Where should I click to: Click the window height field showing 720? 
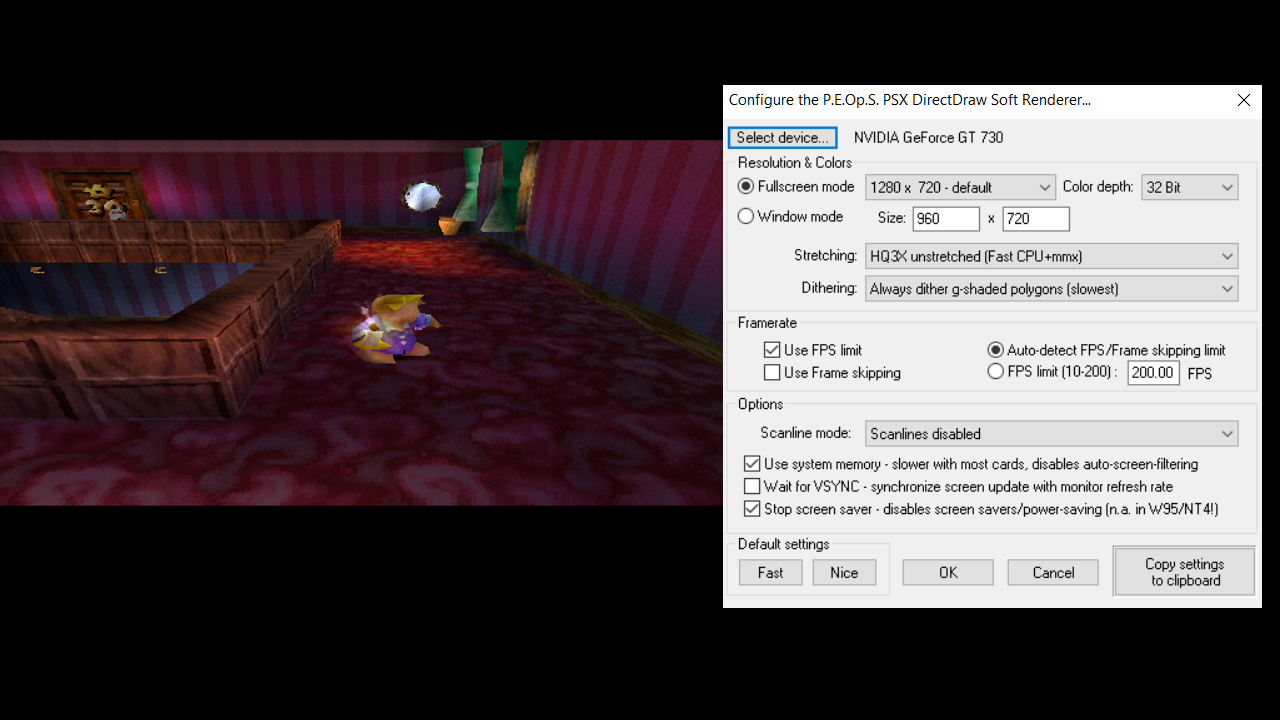(x=1036, y=219)
